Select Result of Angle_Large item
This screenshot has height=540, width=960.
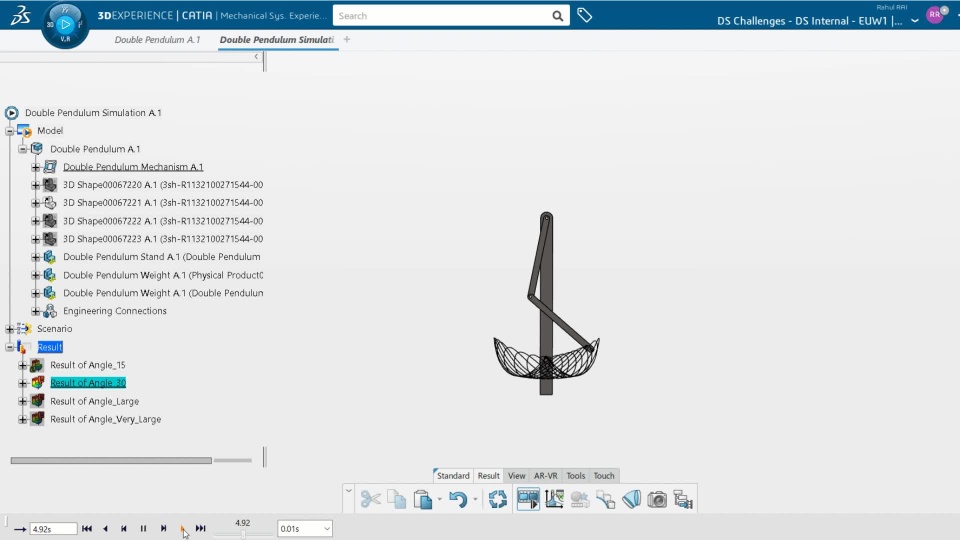point(94,401)
